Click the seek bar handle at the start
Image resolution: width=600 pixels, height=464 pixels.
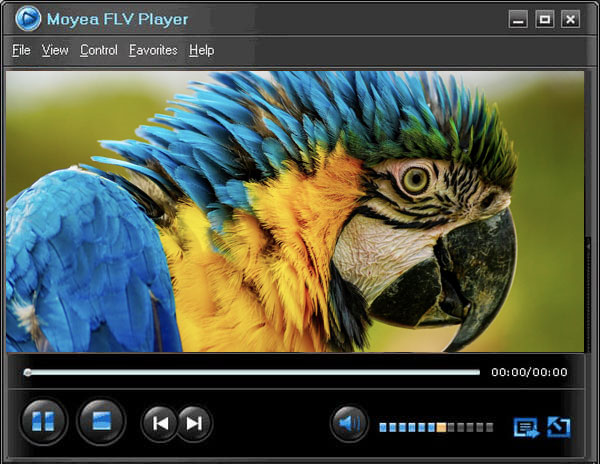pyautogui.click(x=27, y=372)
